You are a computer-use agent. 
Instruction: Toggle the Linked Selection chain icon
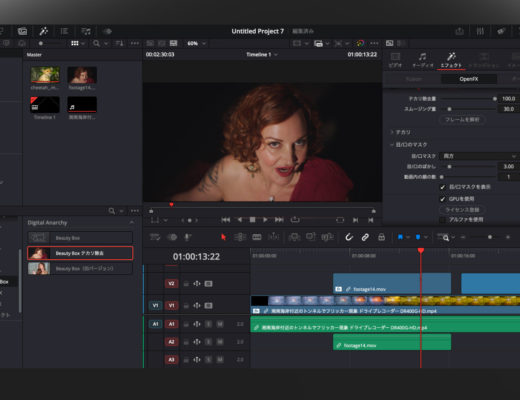click(x=365, y=237)
